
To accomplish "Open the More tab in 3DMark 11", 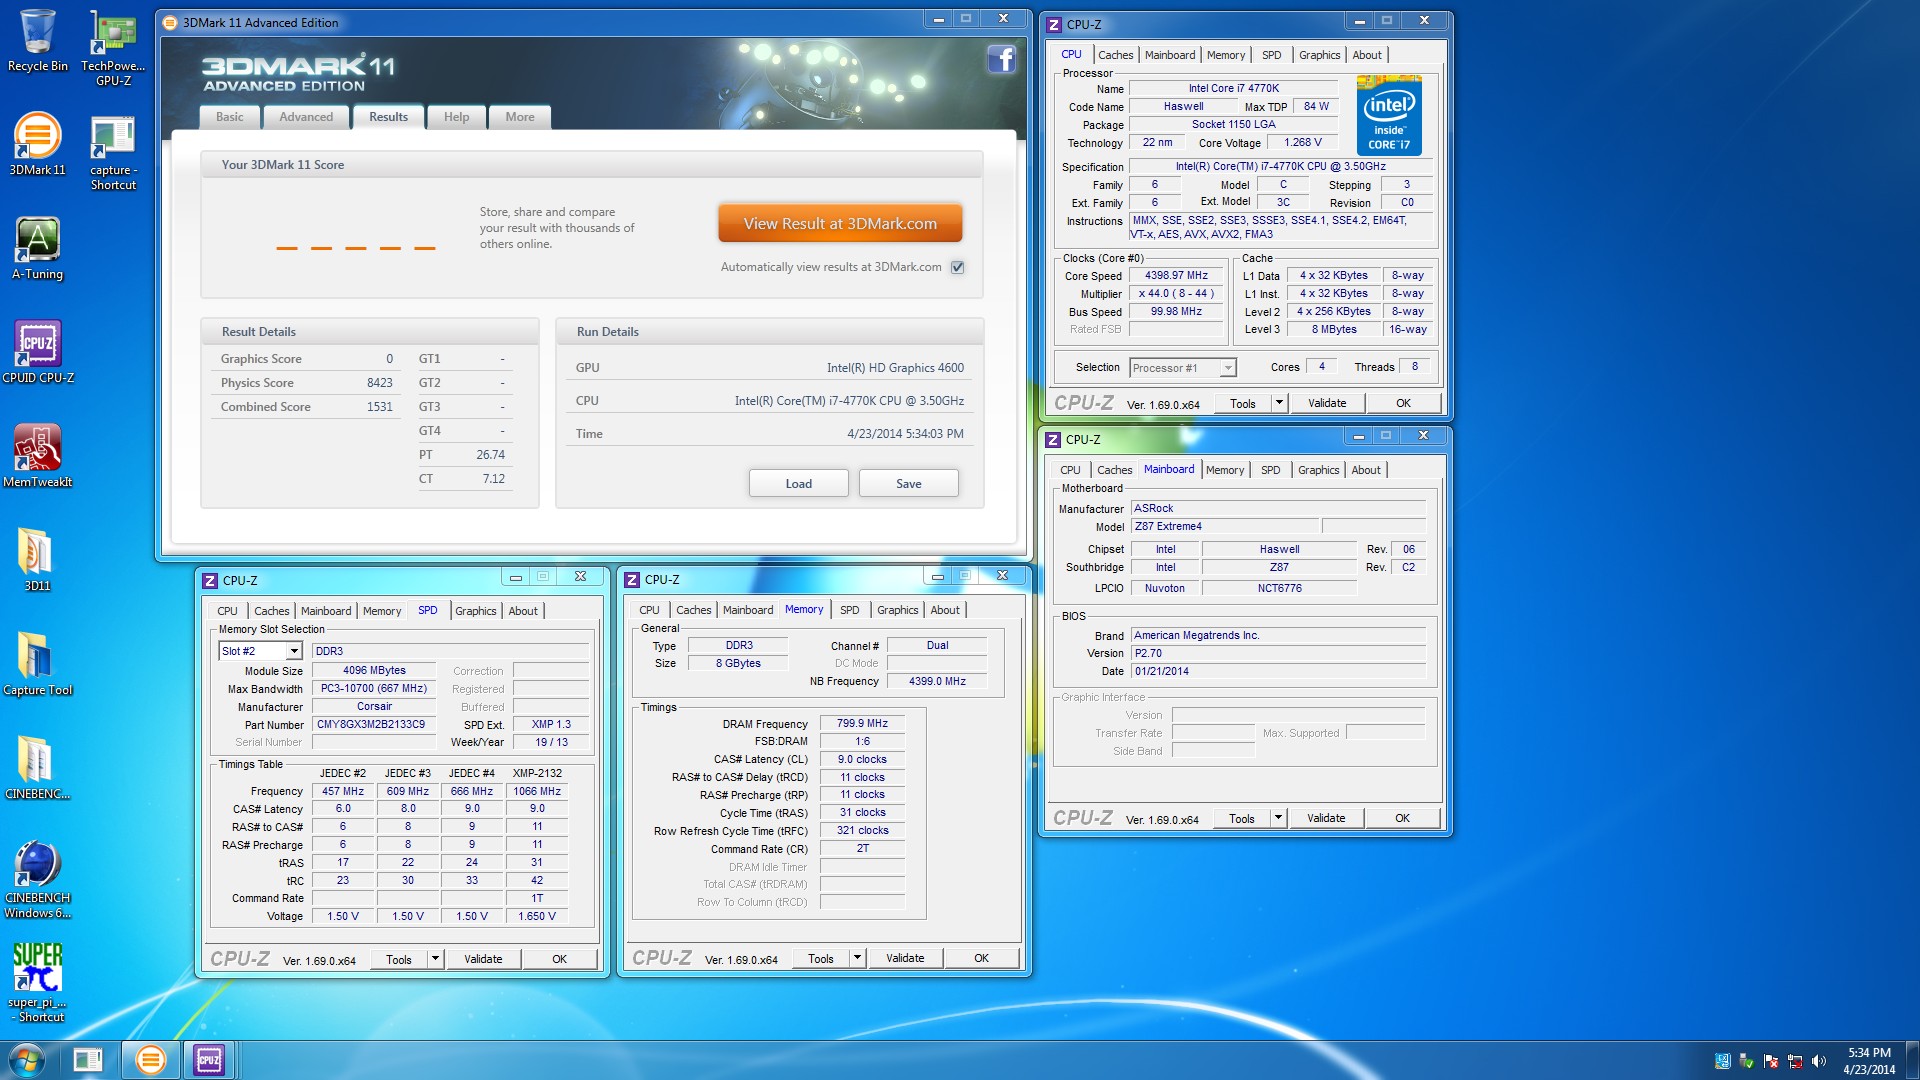I will click(x=520, y=117).
